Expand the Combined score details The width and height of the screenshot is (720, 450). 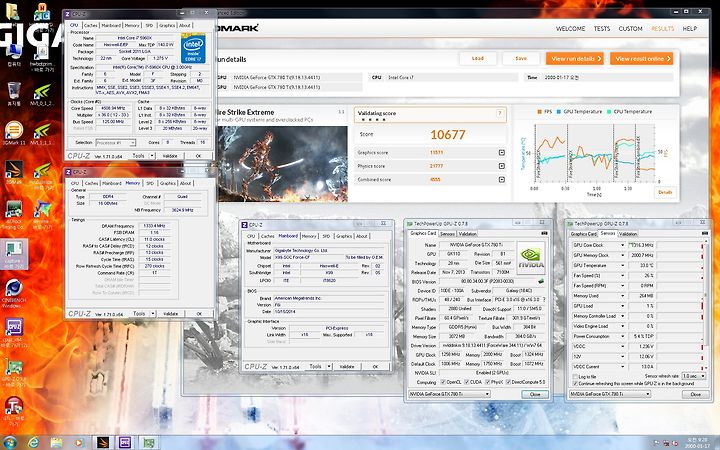[x=501, y=180]
